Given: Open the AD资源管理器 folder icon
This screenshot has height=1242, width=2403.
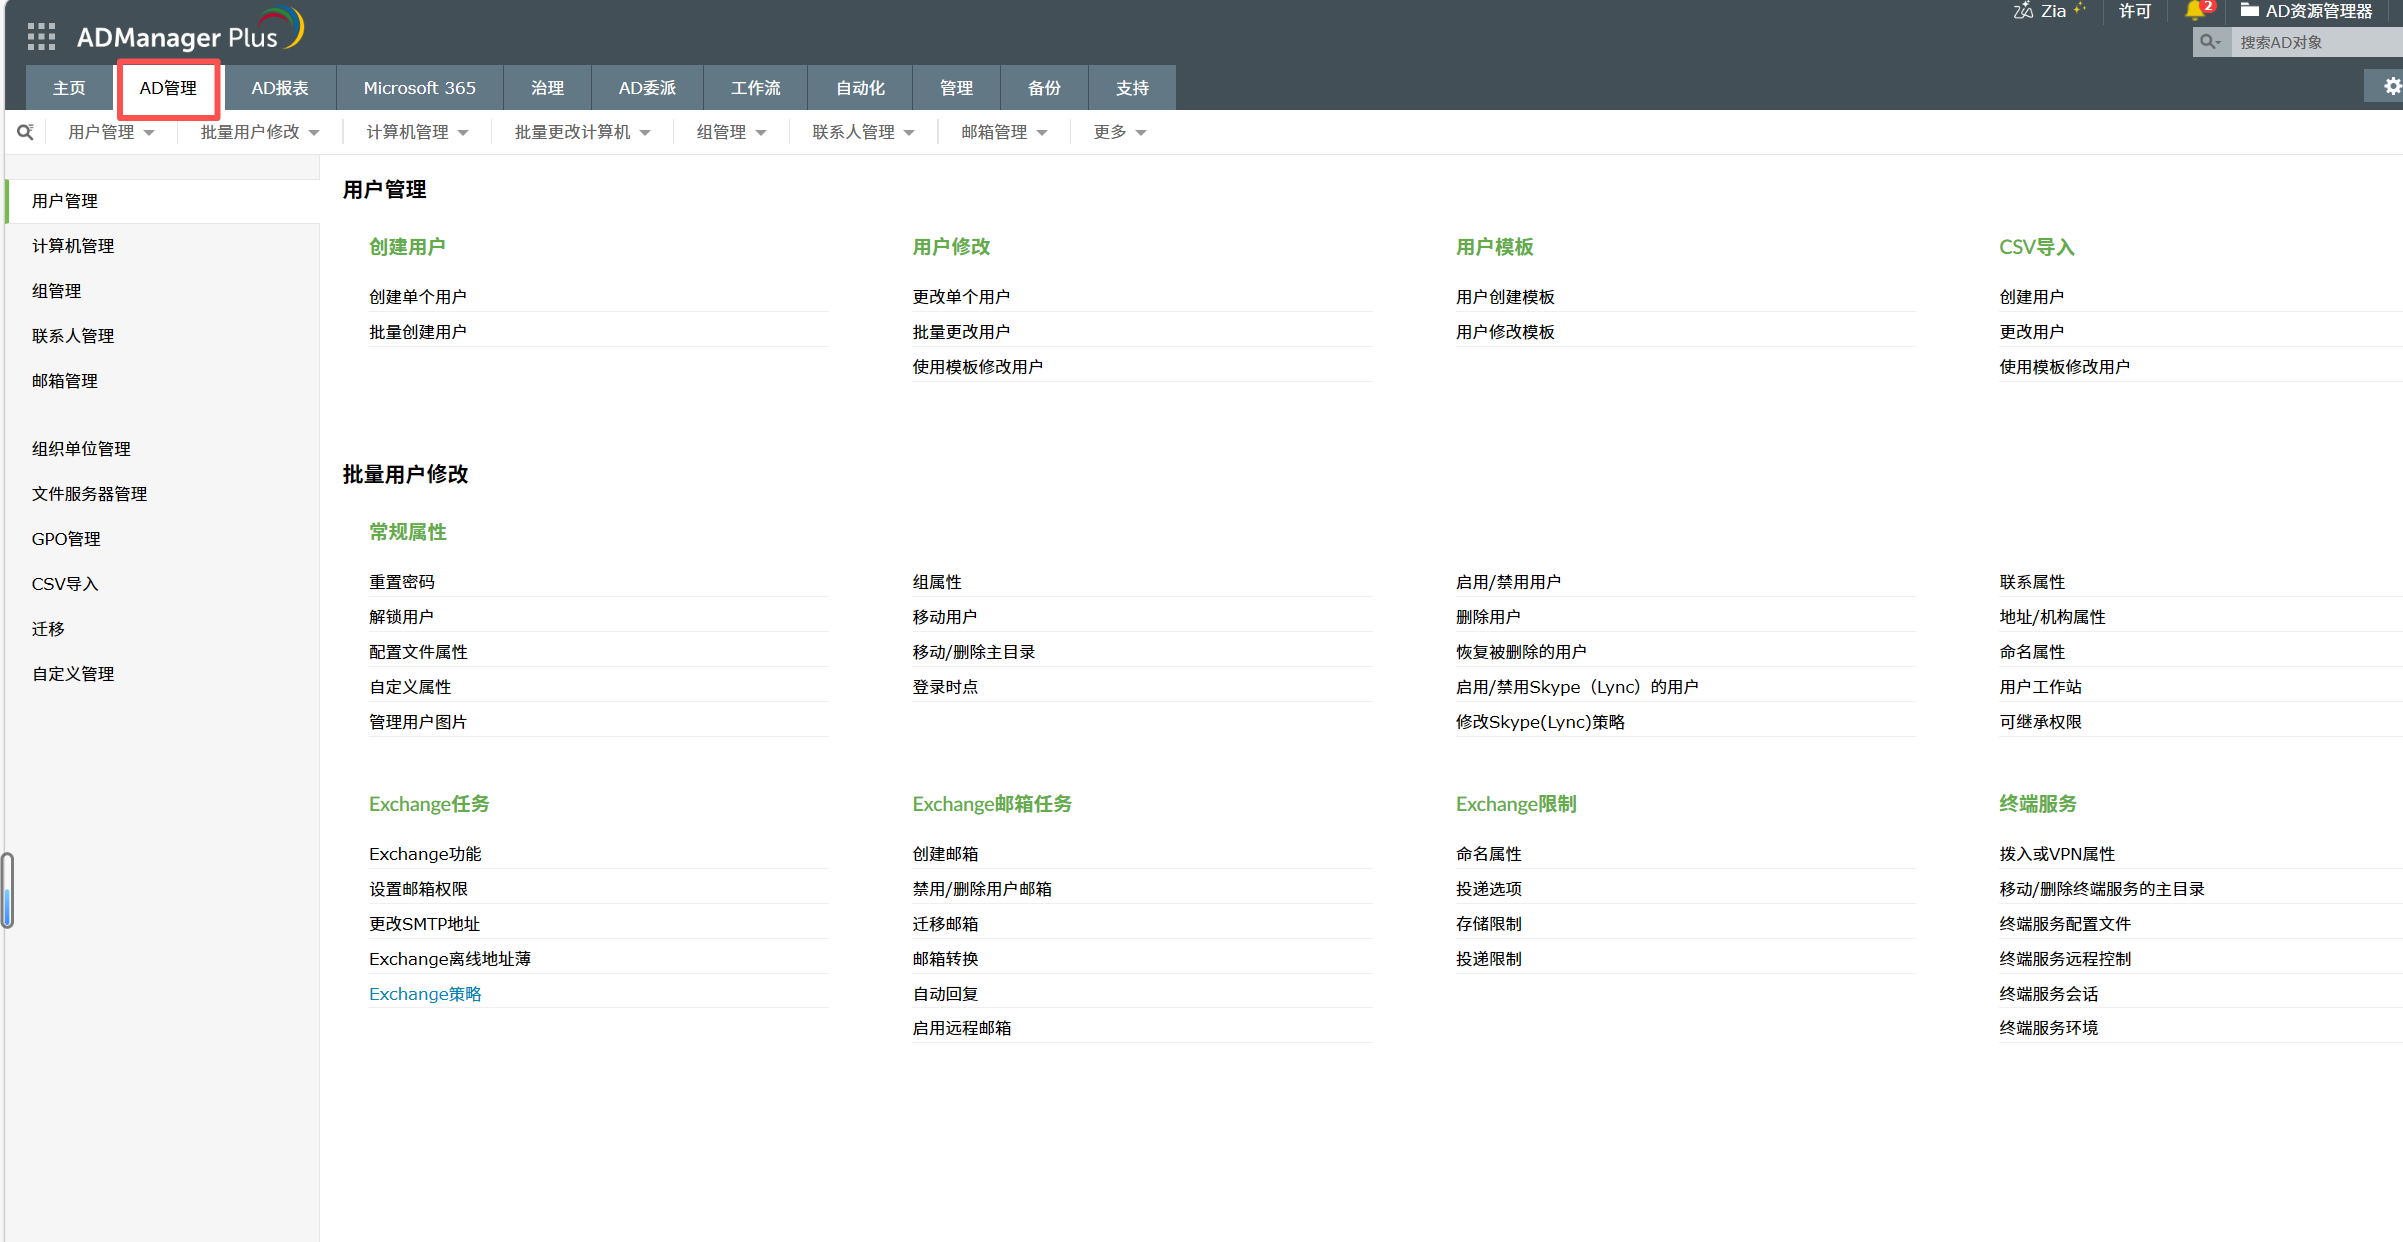Looking at the screenshot, I should (x=2249, y=11).
